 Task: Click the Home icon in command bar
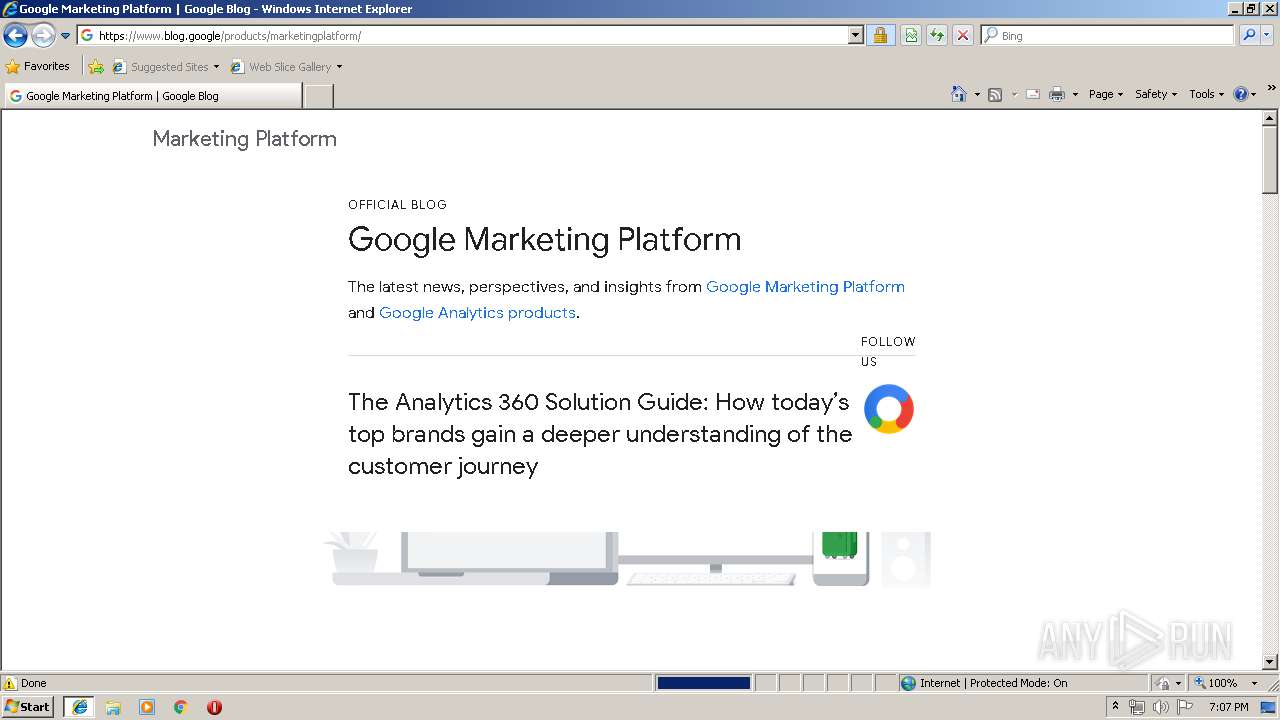pyautogui.click(x=959, y=94)
